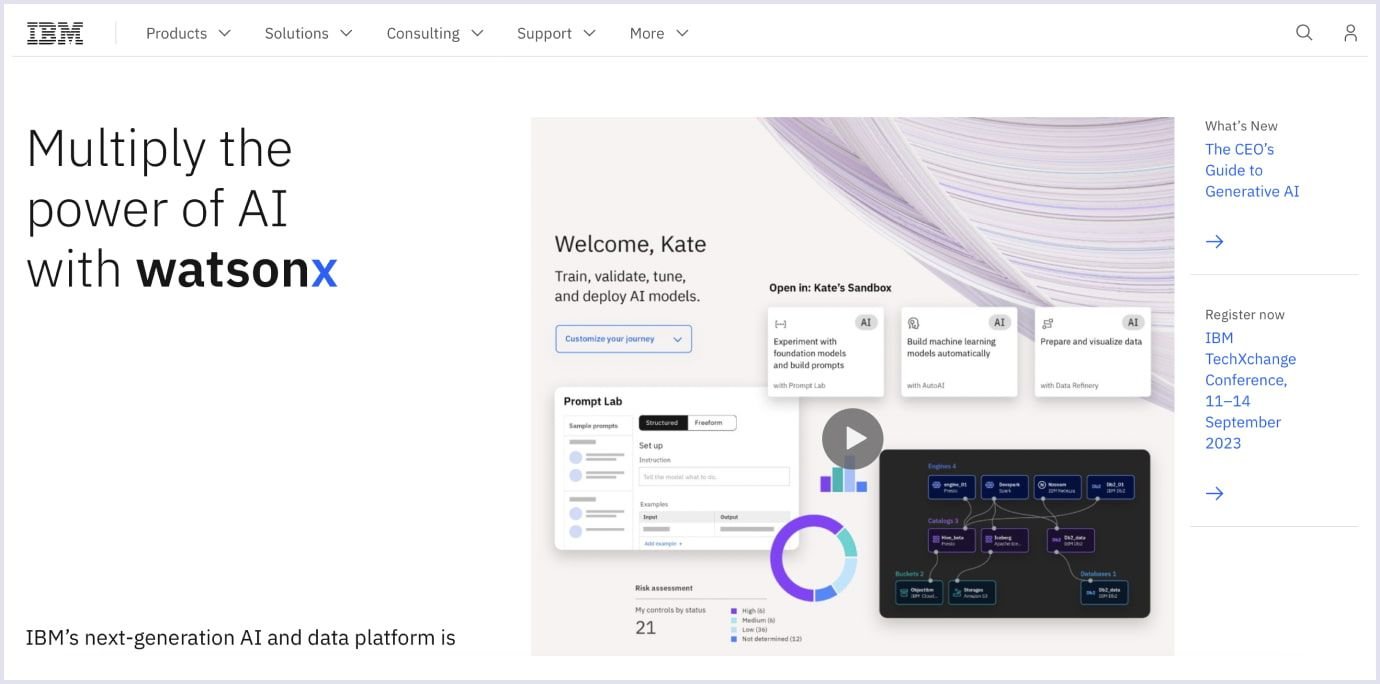Image resolution: width=1380 pixels, height=684 pixels.
Task: Follow the arrow under CEO's Guide
Action: pos(1215,241)
